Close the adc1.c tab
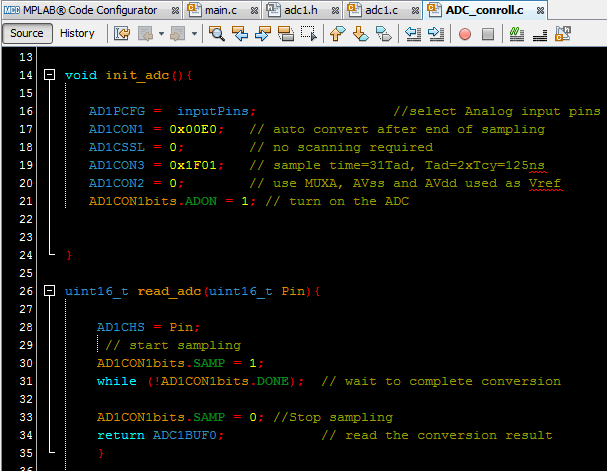 pyautogui.click(x=415, y=11)
